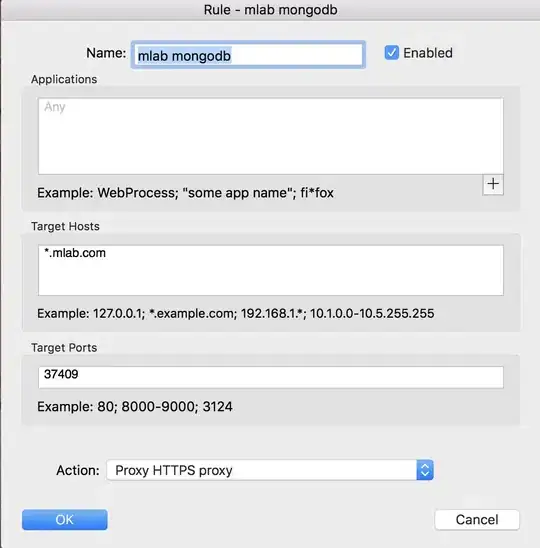540x548 pixels.
Task: Click the Applications example text with WebProcess
Action: [185, 193]
